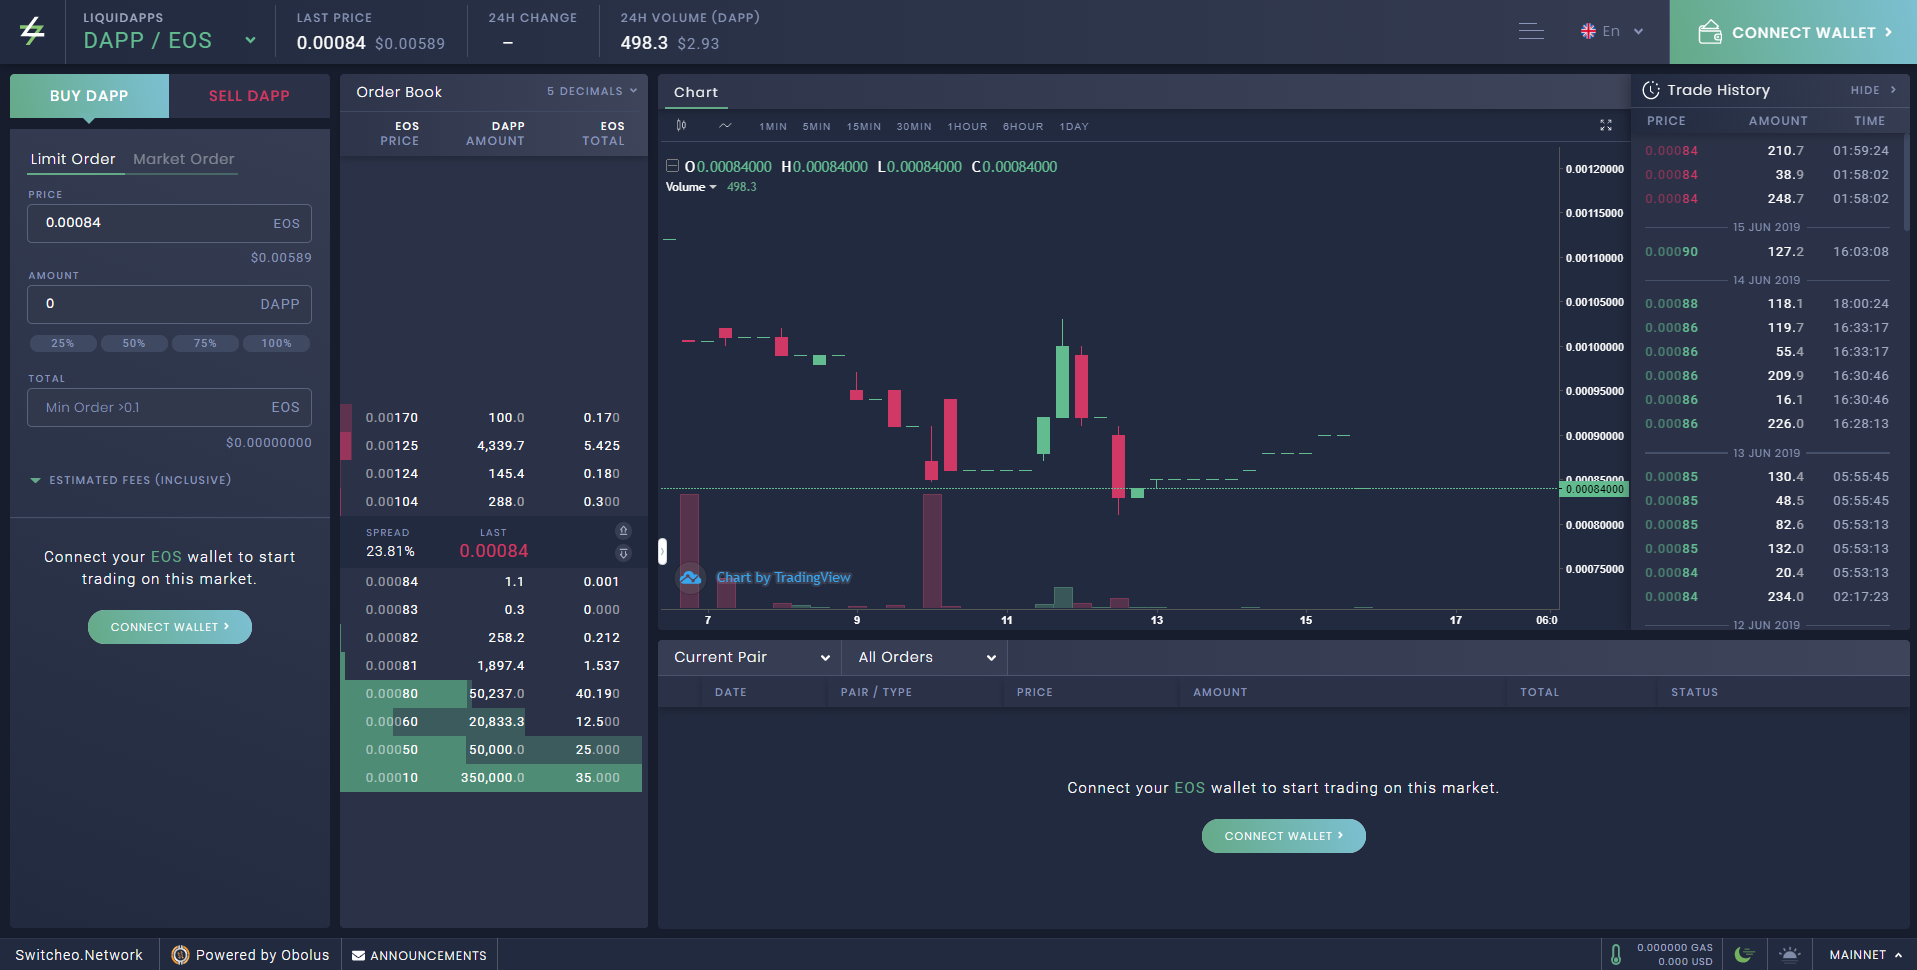
Task: Enable dark night mode moon toggle
Action: 1744,954
